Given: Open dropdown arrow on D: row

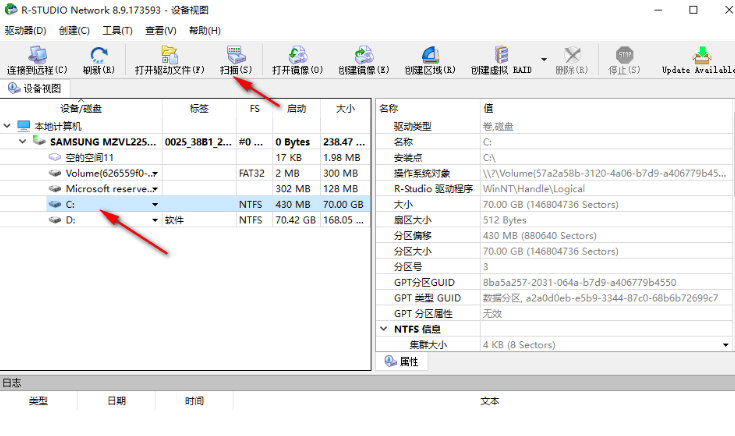Looking at the screenshot, I should (155, 220).
